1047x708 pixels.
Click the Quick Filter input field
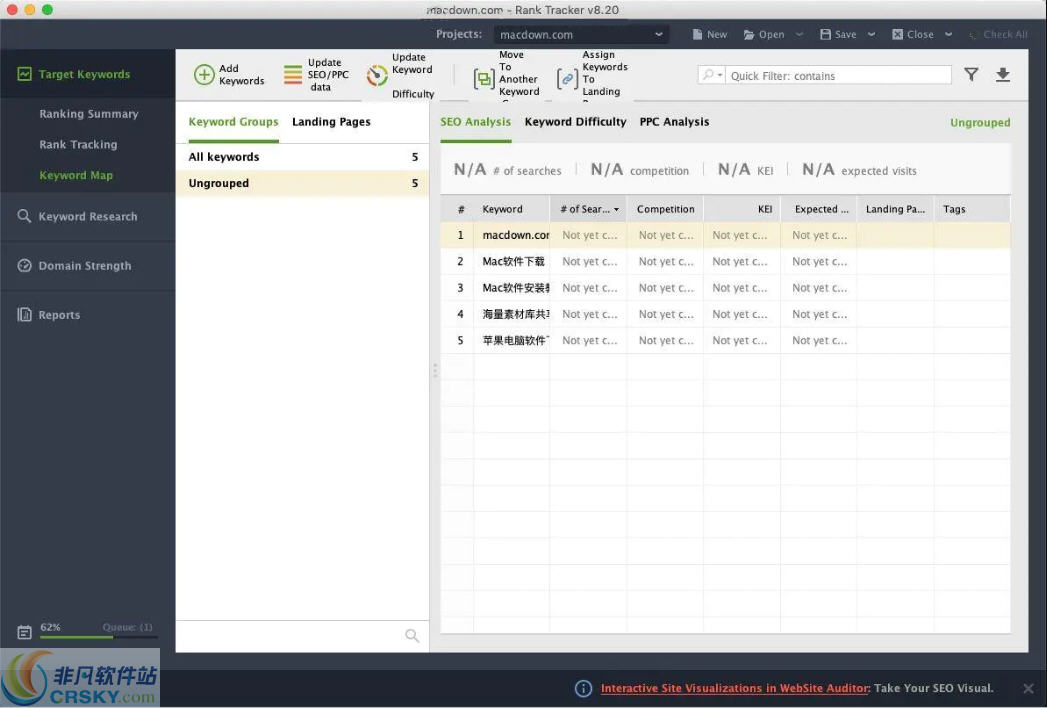coord(839,75)
